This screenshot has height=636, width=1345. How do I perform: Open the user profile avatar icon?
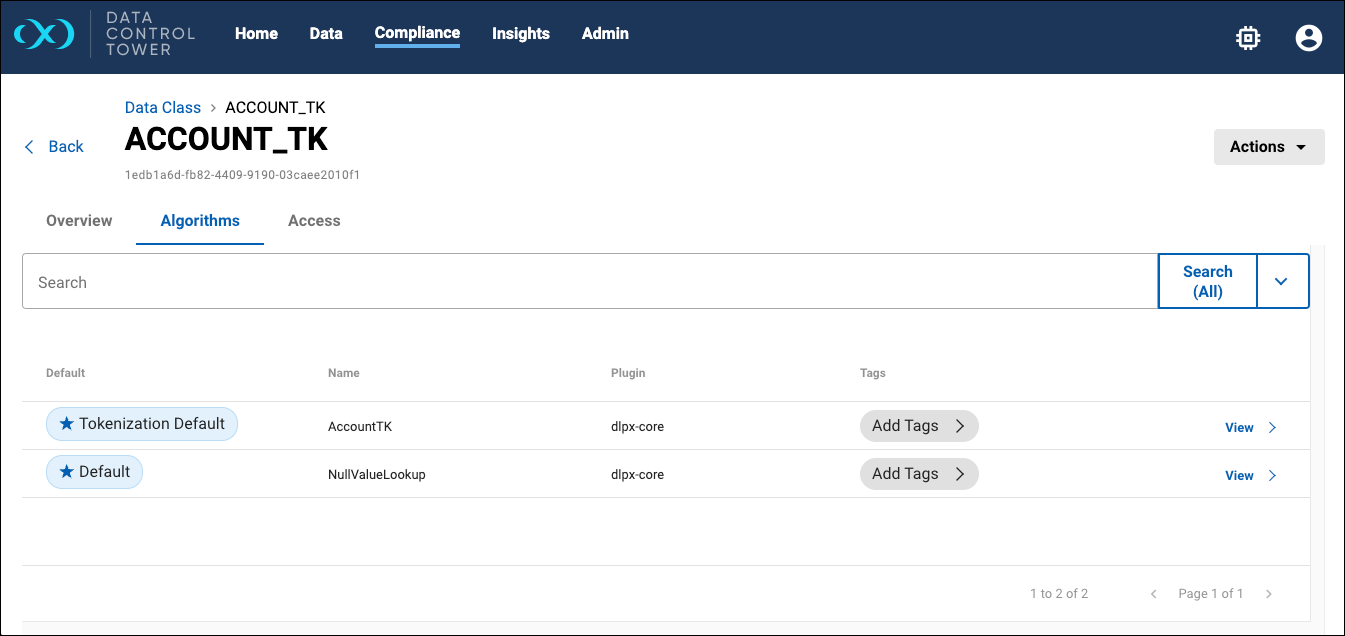pyautogui.click(x=1308, y=38)
